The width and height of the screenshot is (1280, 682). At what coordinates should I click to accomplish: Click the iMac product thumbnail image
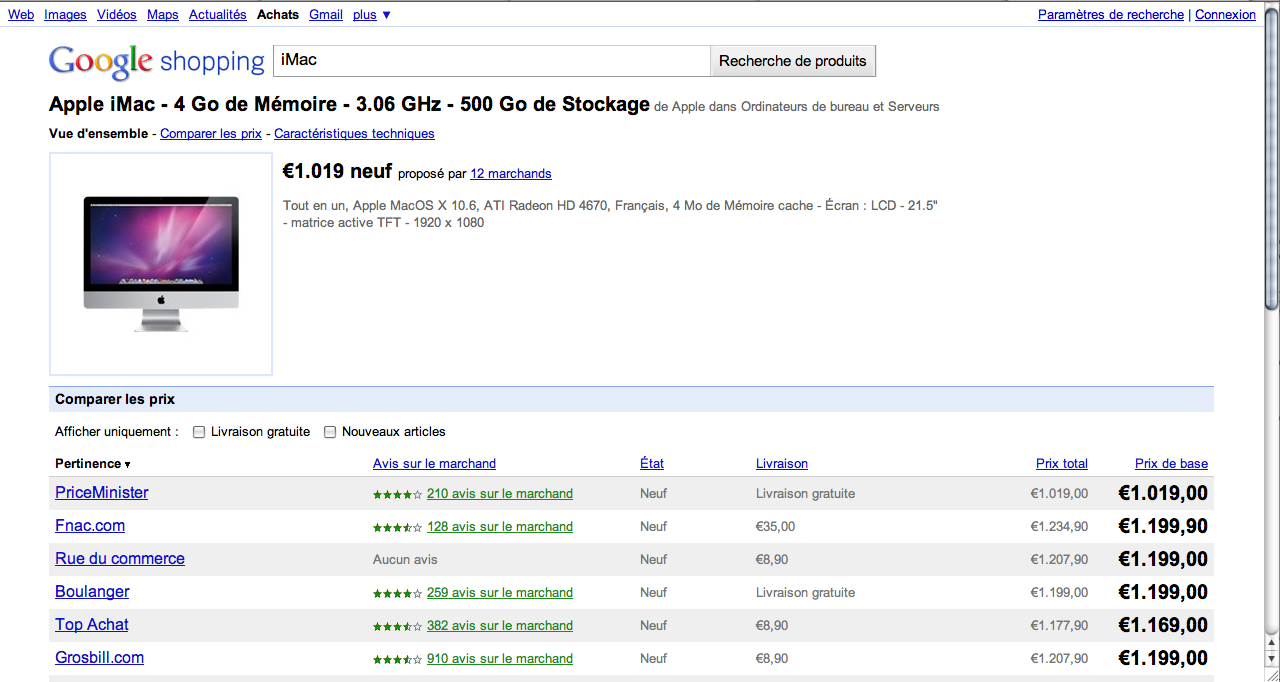(x=161, y=263)
